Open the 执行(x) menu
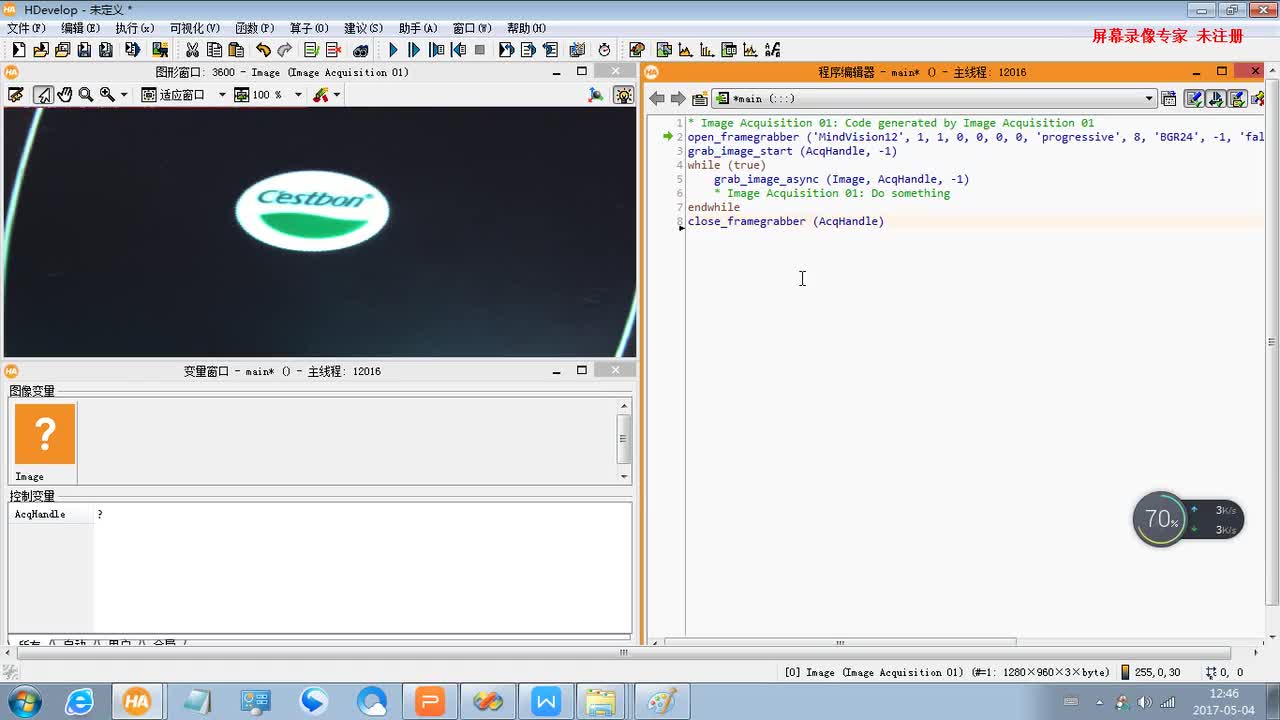This screenshot has width=1280, height=720. pyautogui.click(x=134, y=29)
